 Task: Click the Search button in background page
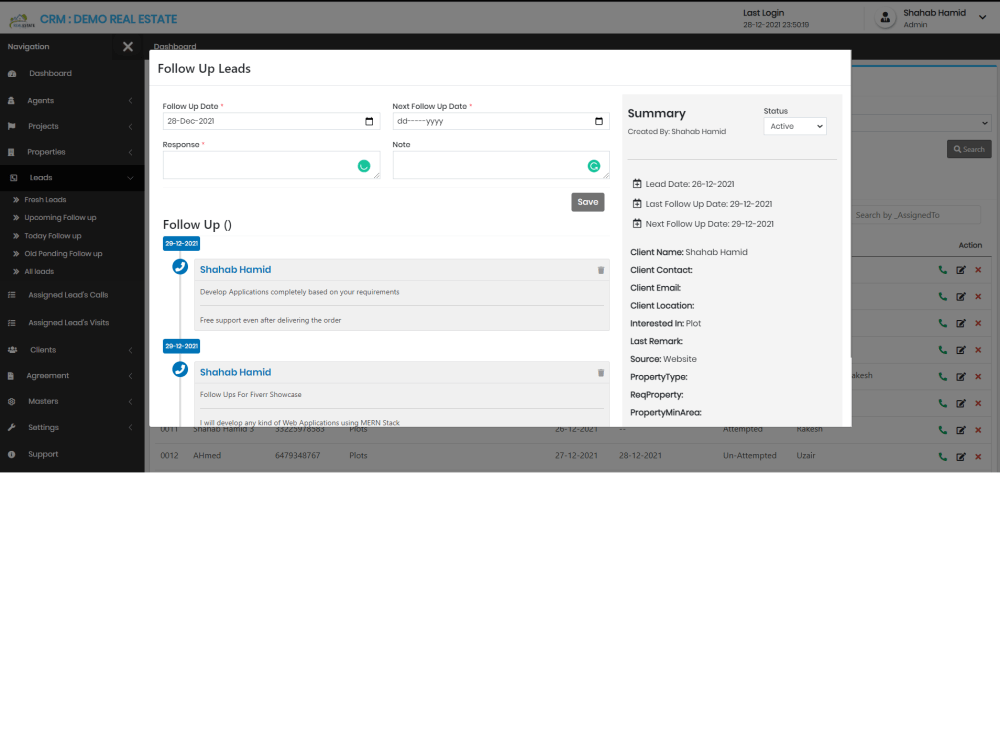pyautogui.click(x=969, y=149)
